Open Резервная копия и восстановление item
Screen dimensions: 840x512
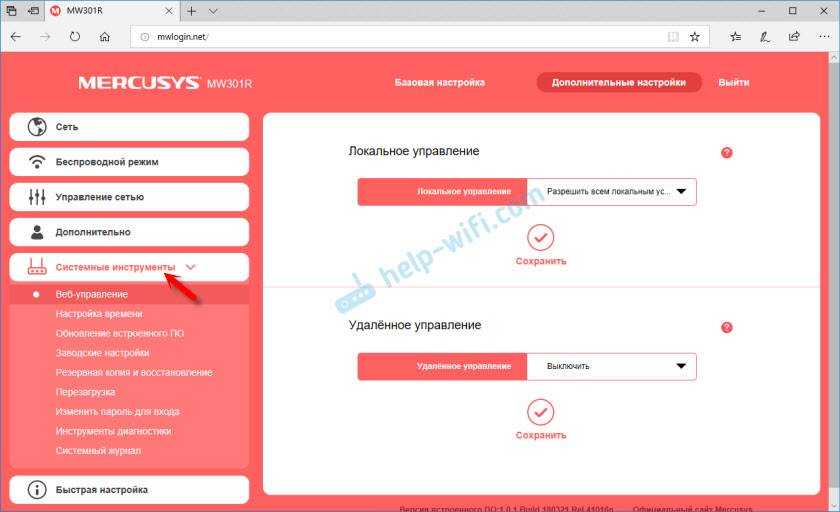(134, 372)
